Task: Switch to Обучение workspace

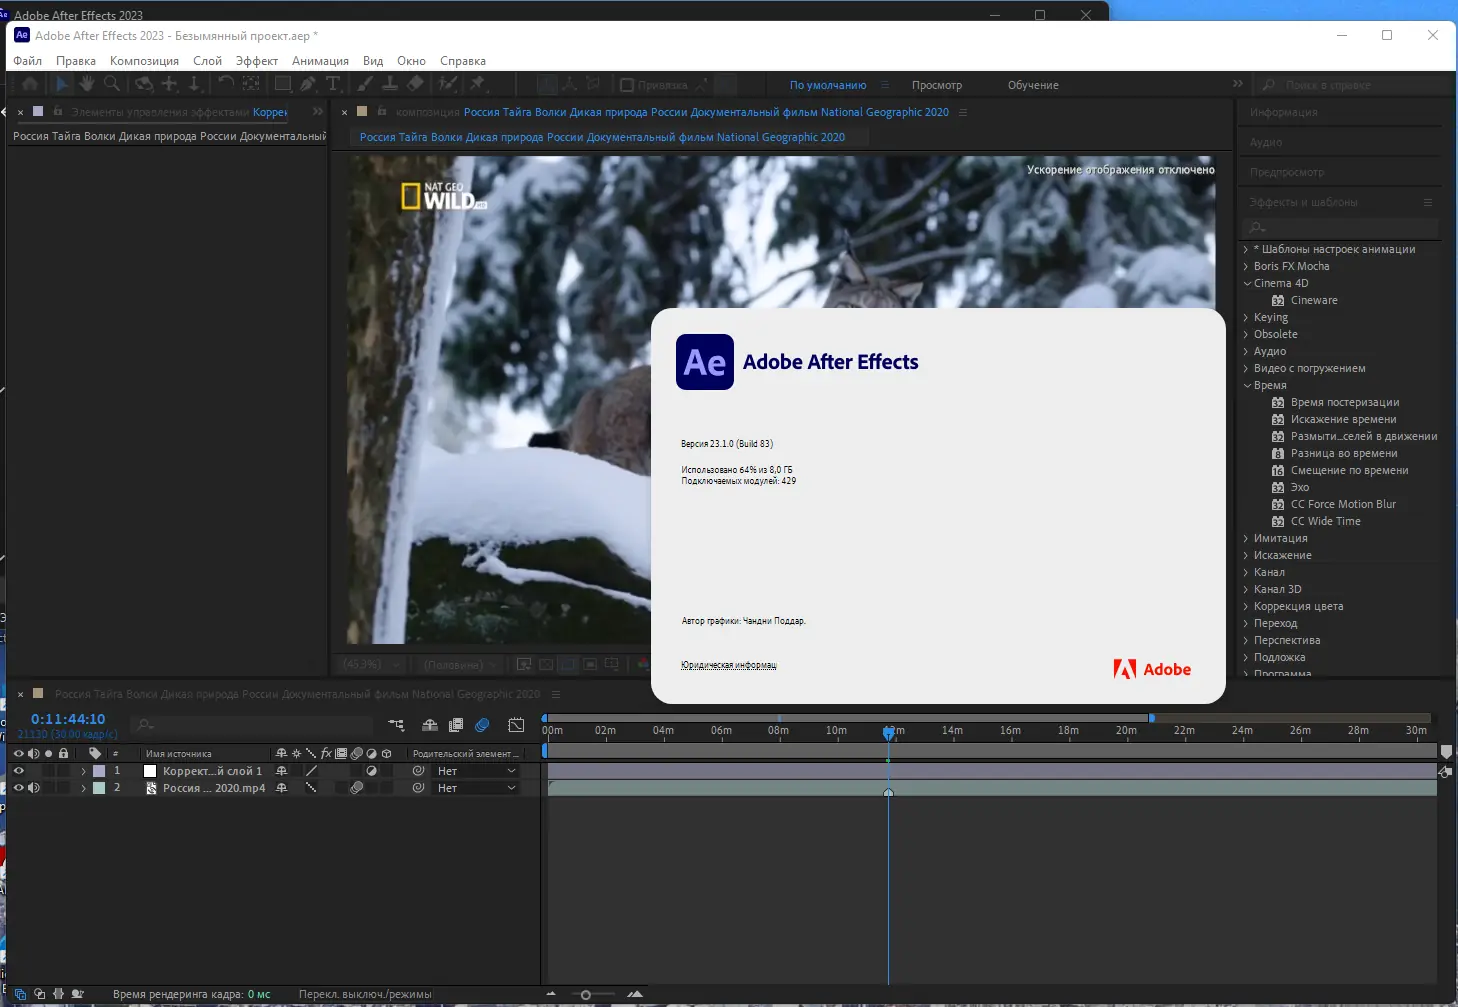Action: click(x=1032, y=85)
